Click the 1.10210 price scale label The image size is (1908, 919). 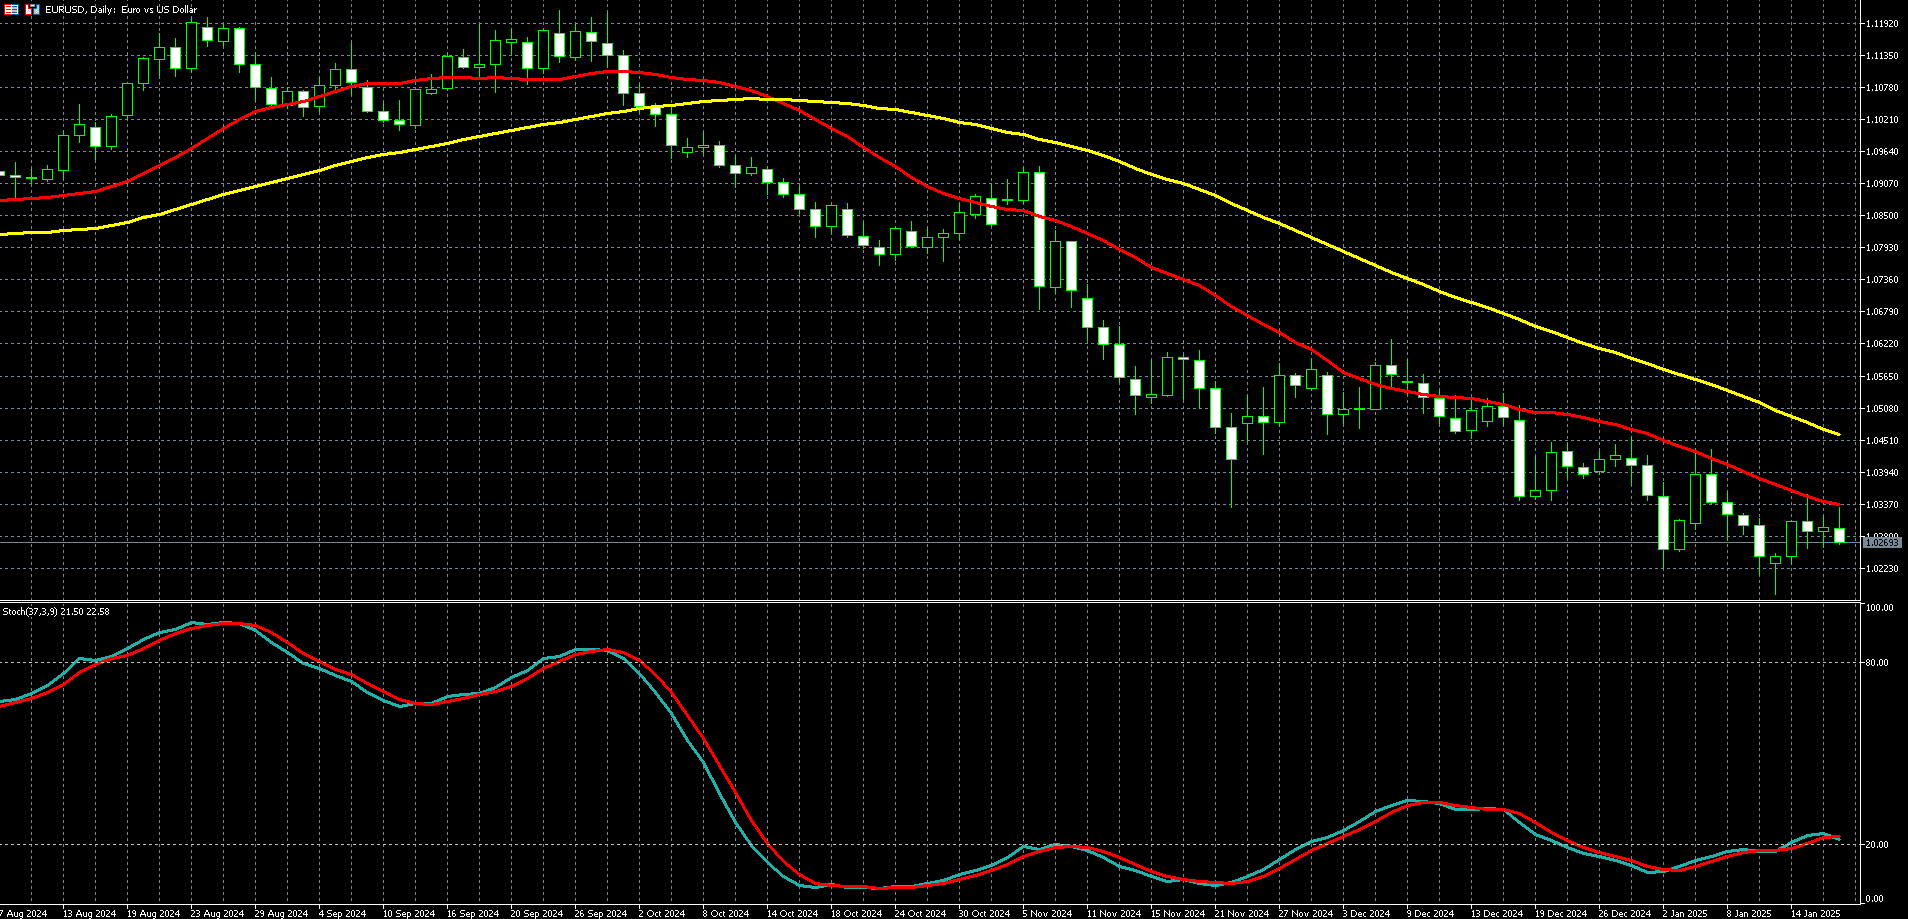[1882, 119]
